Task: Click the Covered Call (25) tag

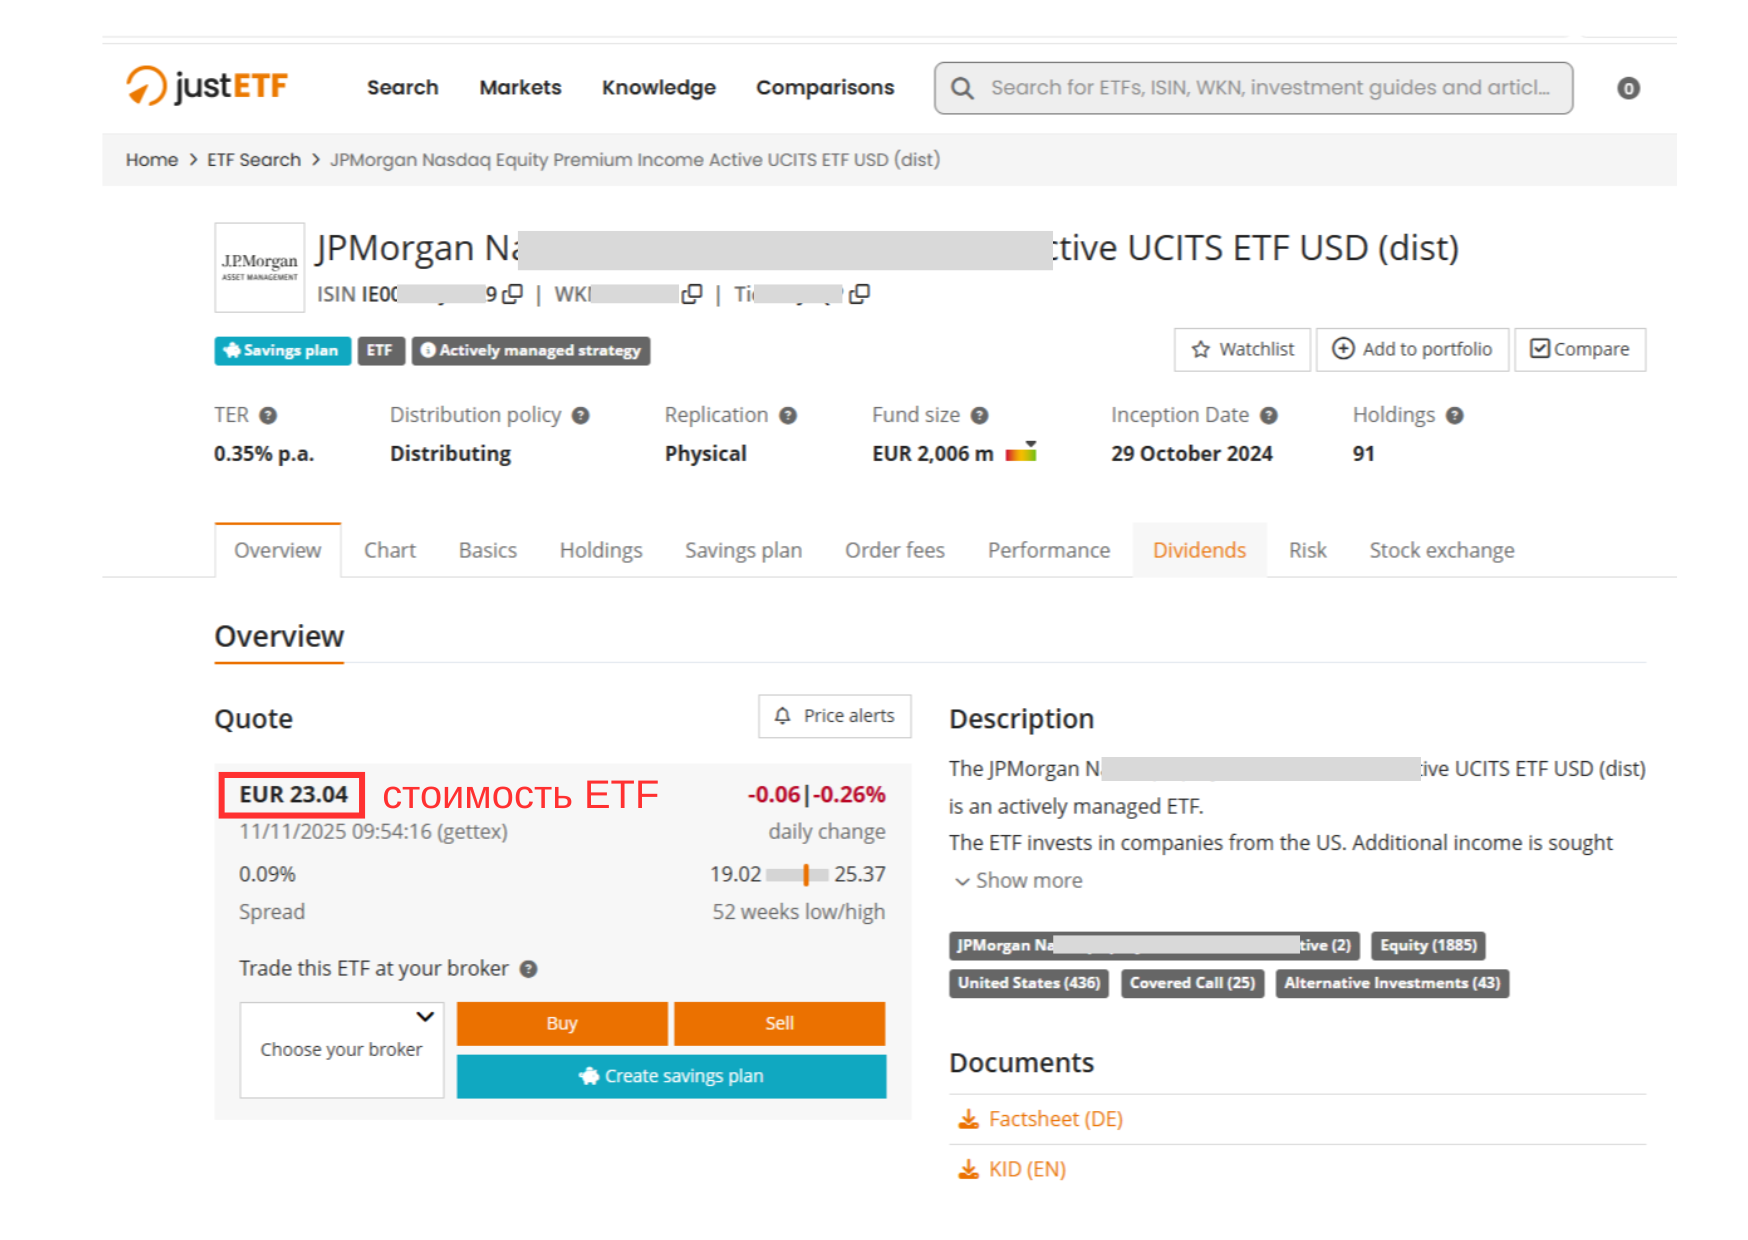Action: click(1192, 983)
